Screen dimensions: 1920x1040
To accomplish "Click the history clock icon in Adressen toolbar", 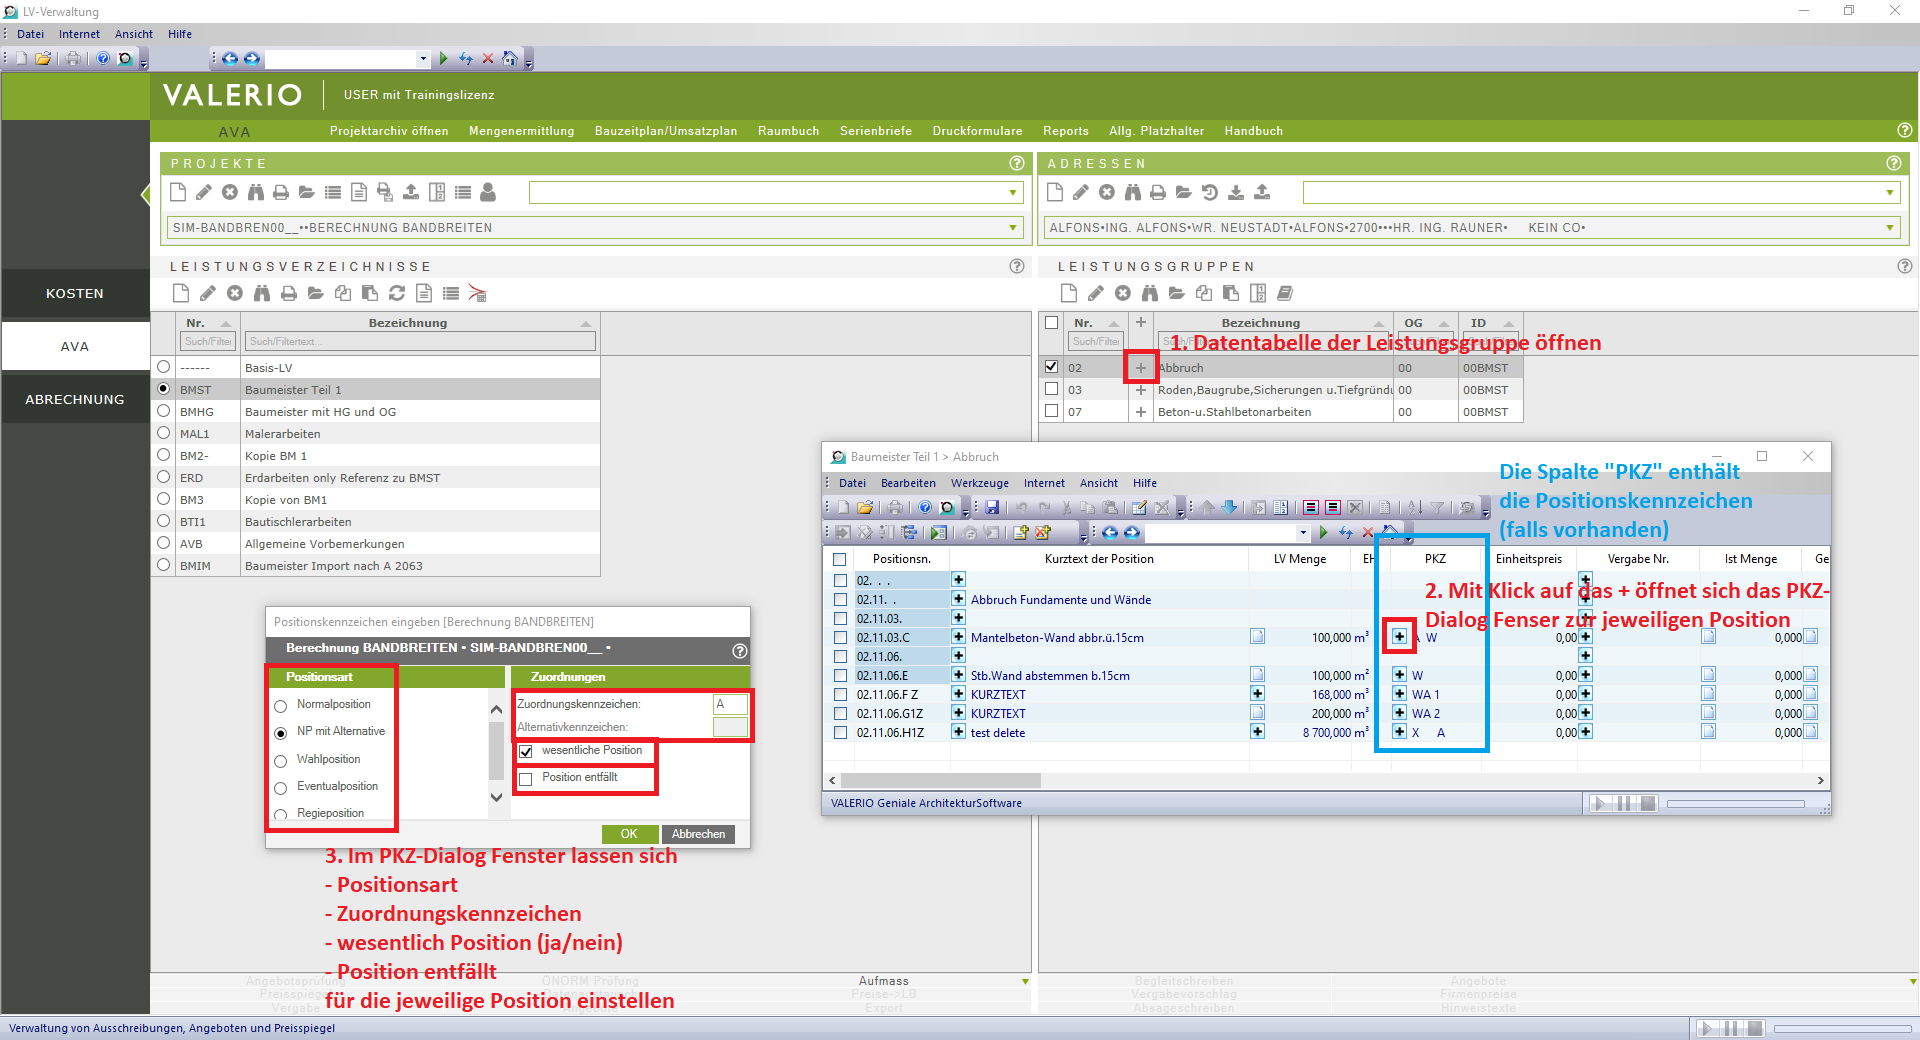I will tap(1210, 192).
